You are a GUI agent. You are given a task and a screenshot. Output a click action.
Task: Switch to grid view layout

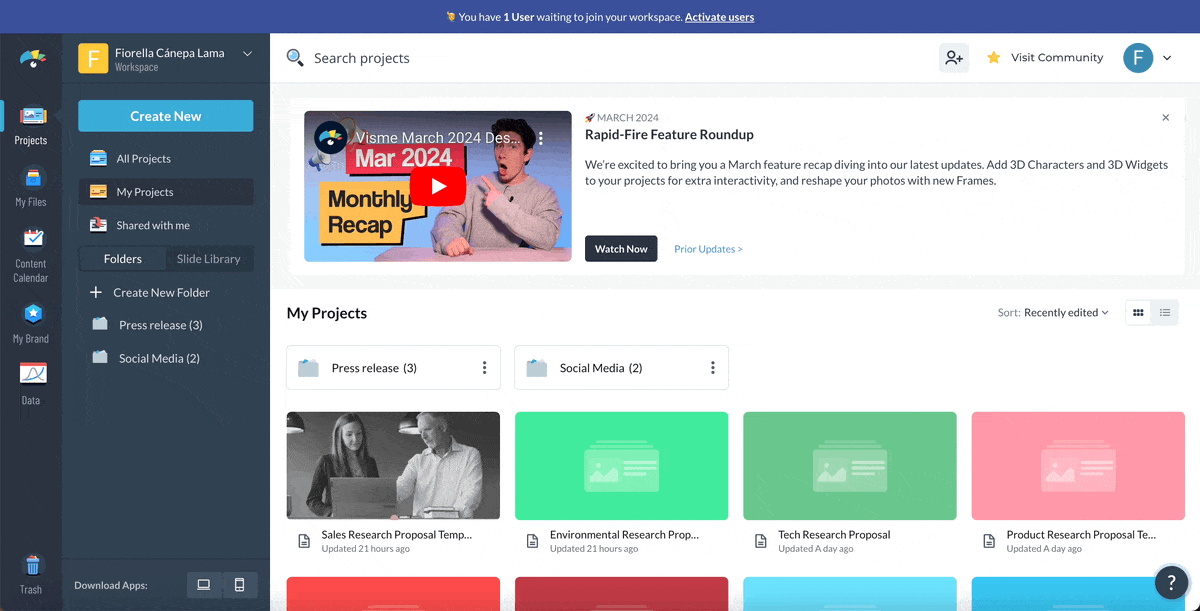coord(1138,313)
